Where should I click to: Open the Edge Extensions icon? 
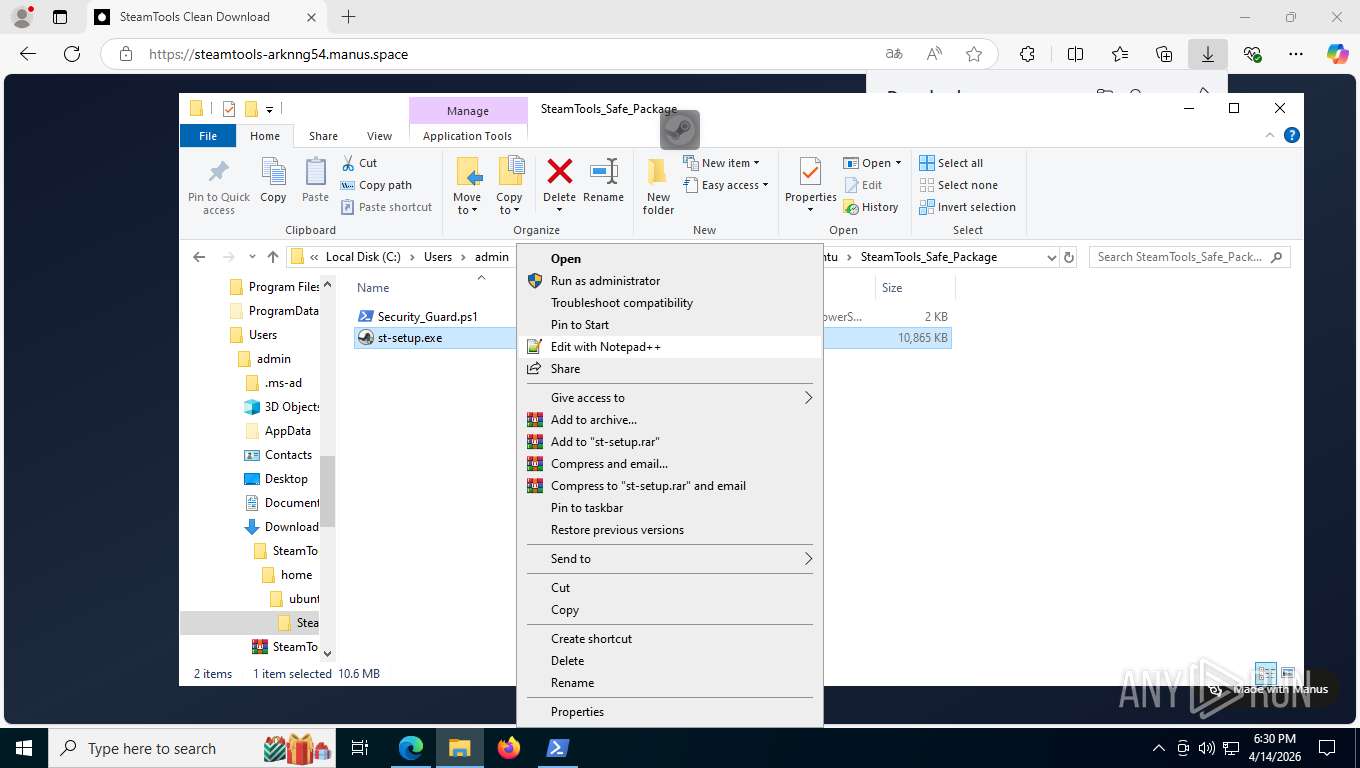pos(1027,54)
